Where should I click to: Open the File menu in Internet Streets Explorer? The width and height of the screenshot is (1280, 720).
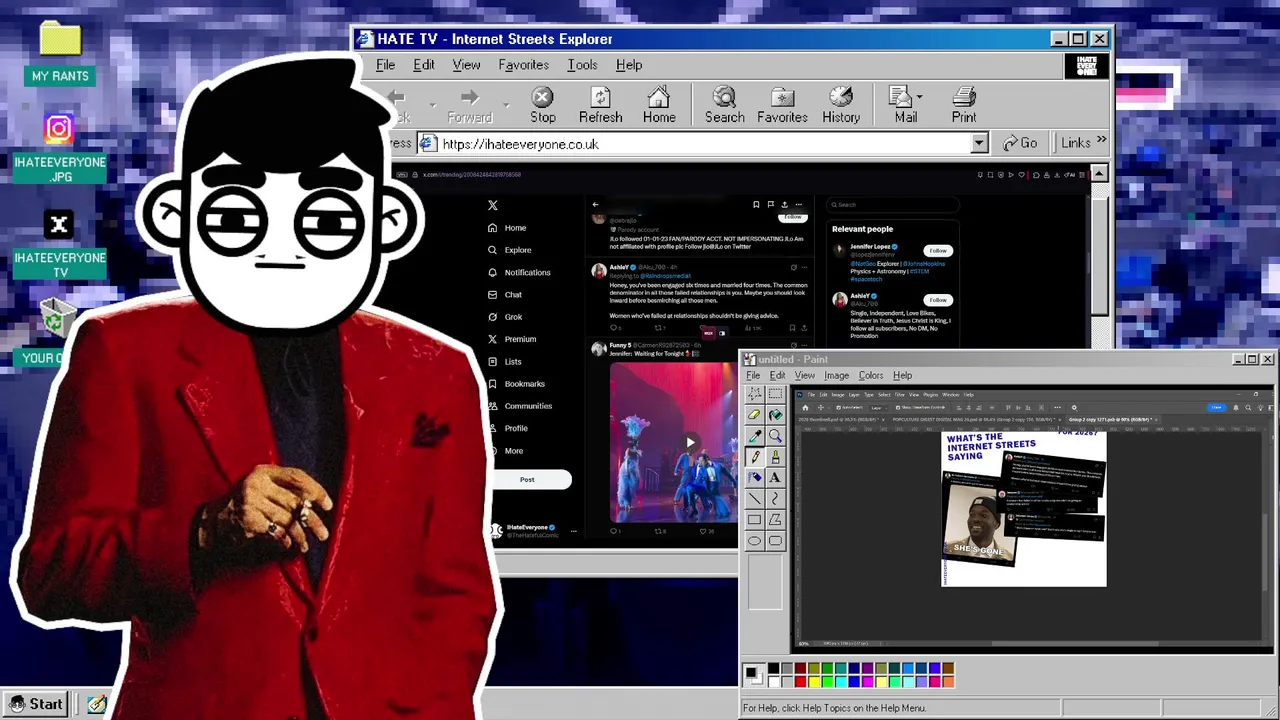385,65
